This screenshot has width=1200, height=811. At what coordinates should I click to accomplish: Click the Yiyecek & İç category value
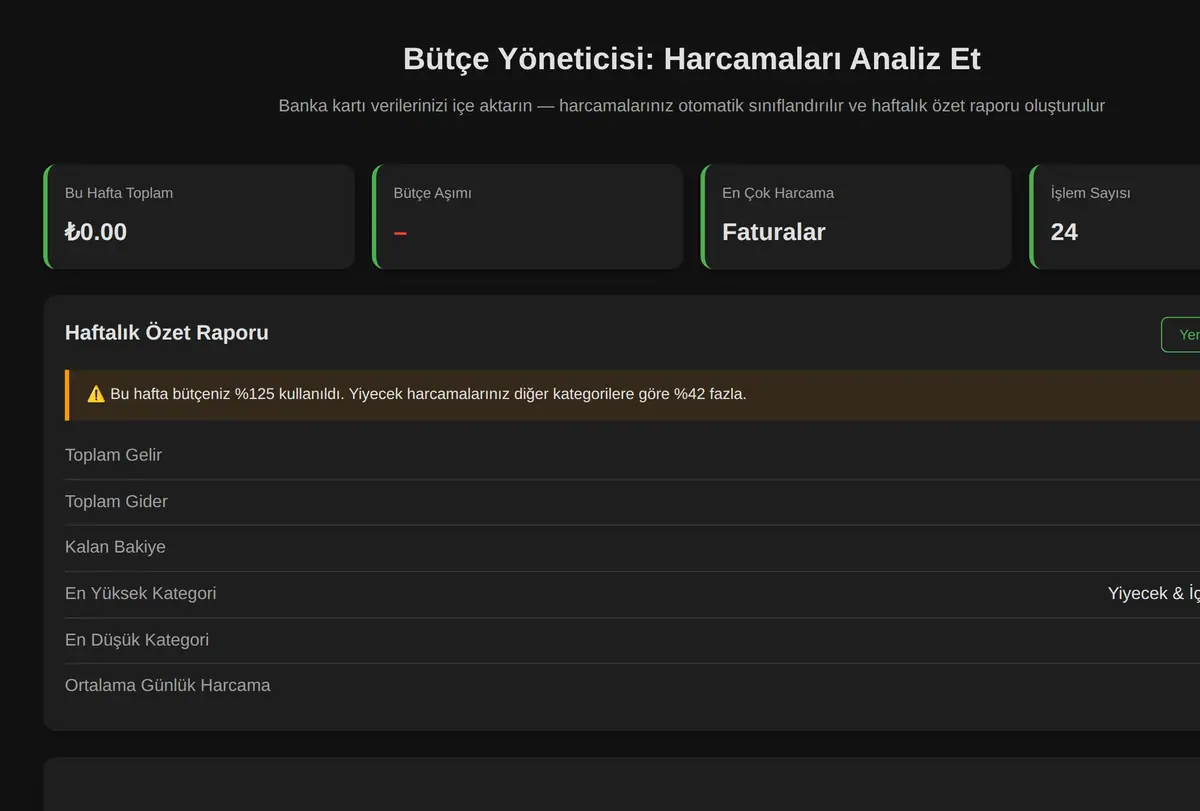point(1154,593)
